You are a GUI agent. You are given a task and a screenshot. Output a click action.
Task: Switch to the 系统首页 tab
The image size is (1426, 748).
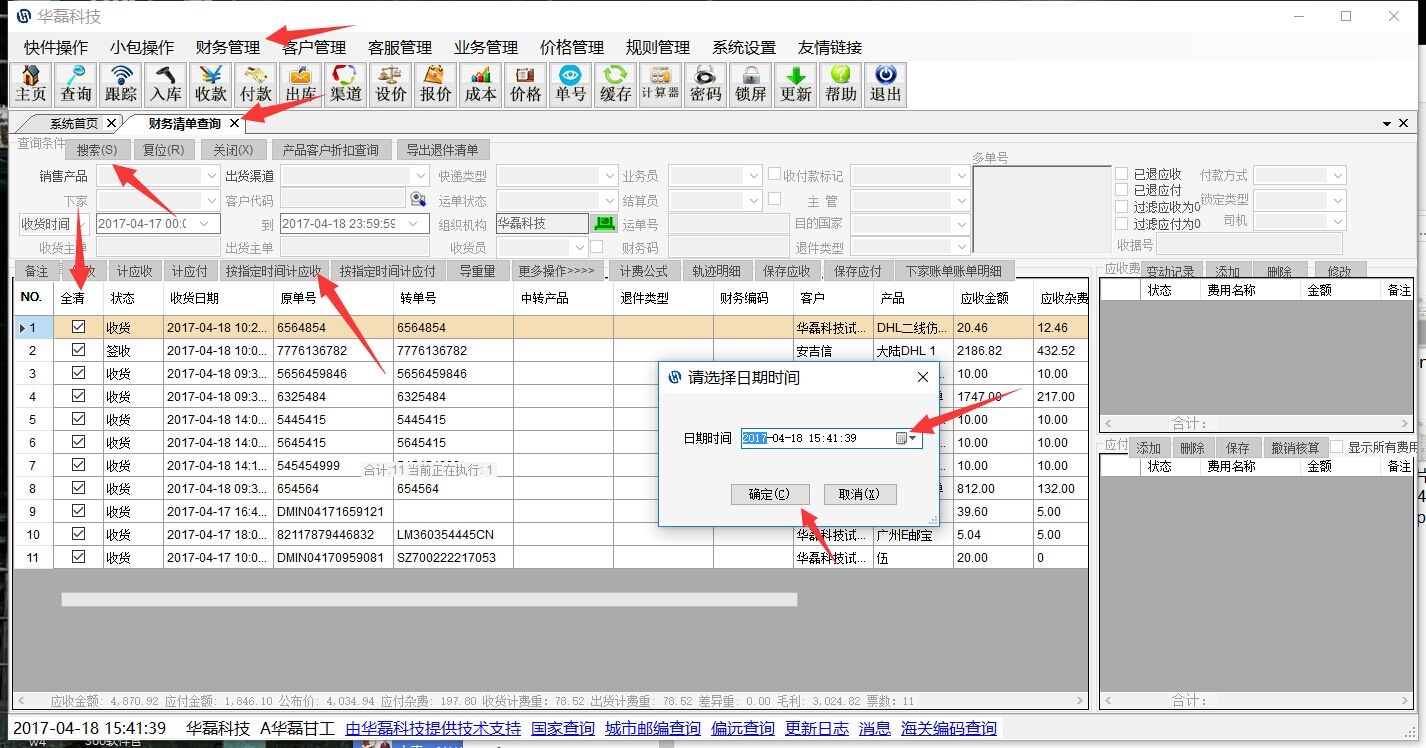[x=74, y=123]
